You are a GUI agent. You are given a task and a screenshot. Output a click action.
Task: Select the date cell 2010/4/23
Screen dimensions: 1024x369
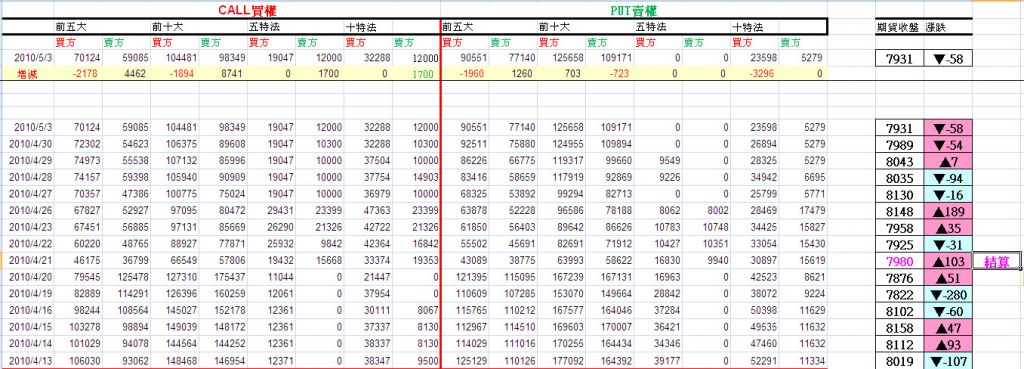(x=28, y=228)
